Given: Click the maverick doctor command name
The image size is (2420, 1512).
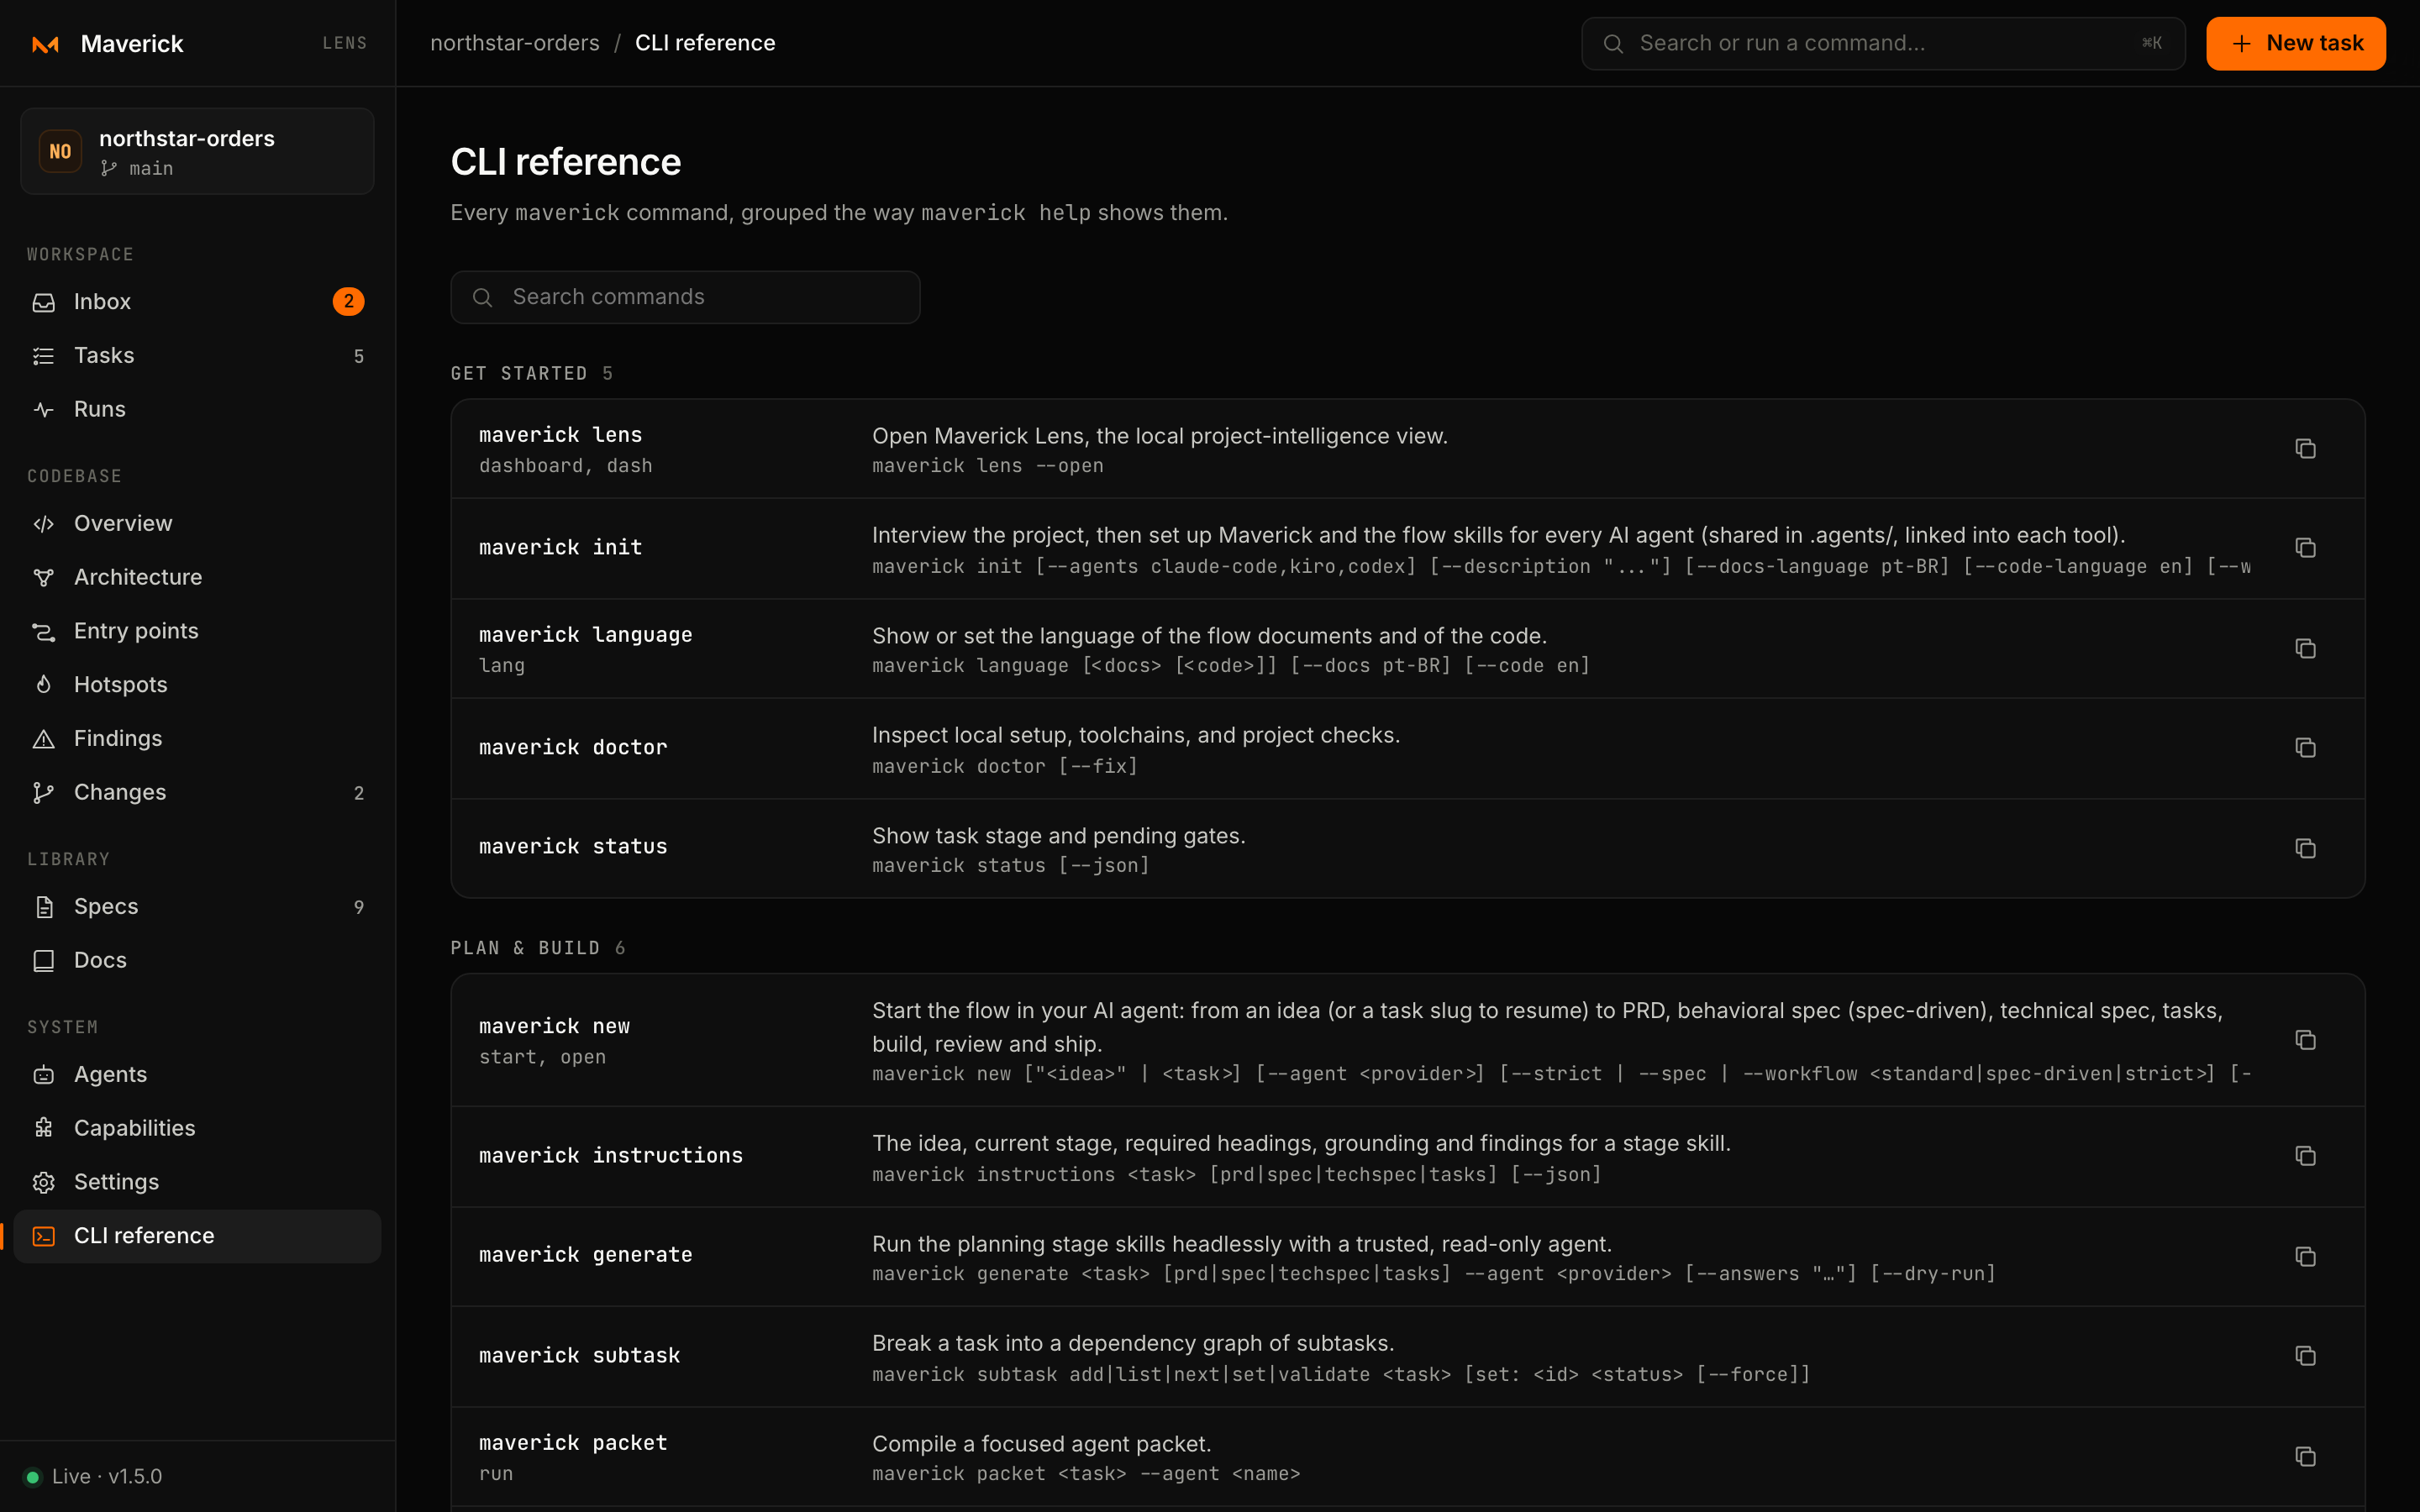Looking at the screenshot, I should [573, 748].
